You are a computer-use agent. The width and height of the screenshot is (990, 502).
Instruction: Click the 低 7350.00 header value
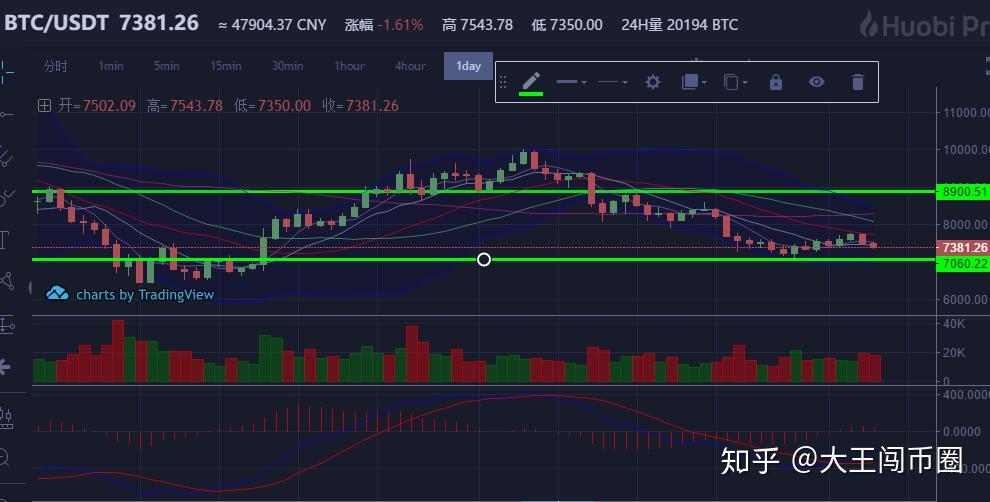[x=567, y=25]
